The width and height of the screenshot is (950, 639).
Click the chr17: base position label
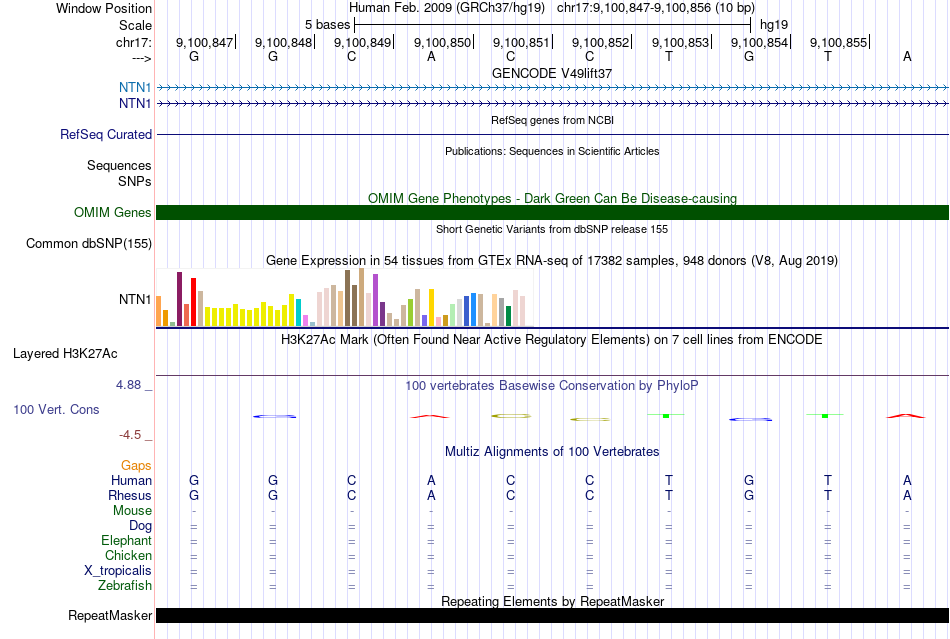133,42
